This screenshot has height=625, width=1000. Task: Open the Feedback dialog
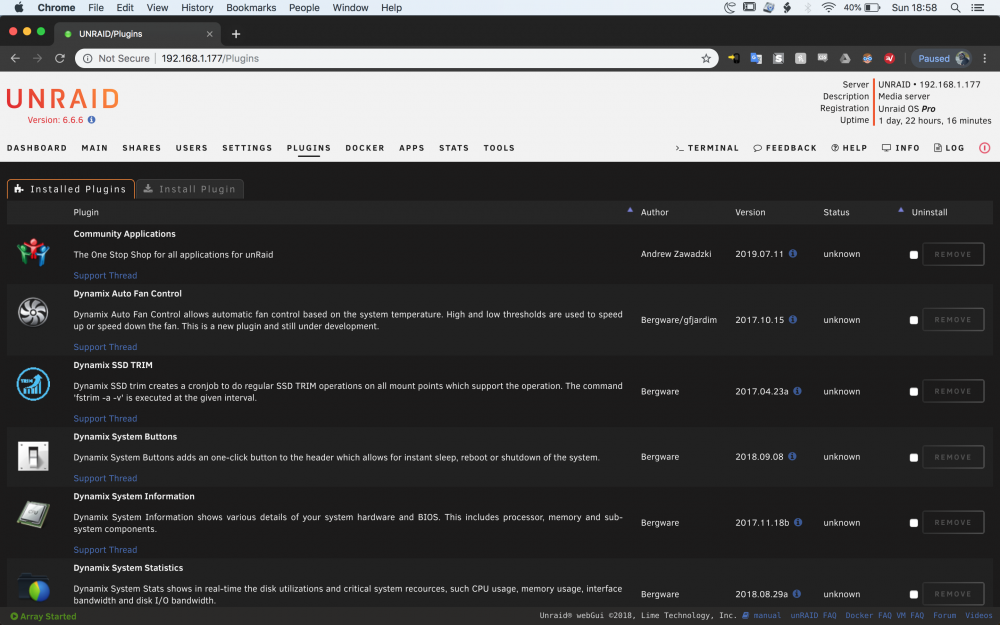[x=784, y=148]
